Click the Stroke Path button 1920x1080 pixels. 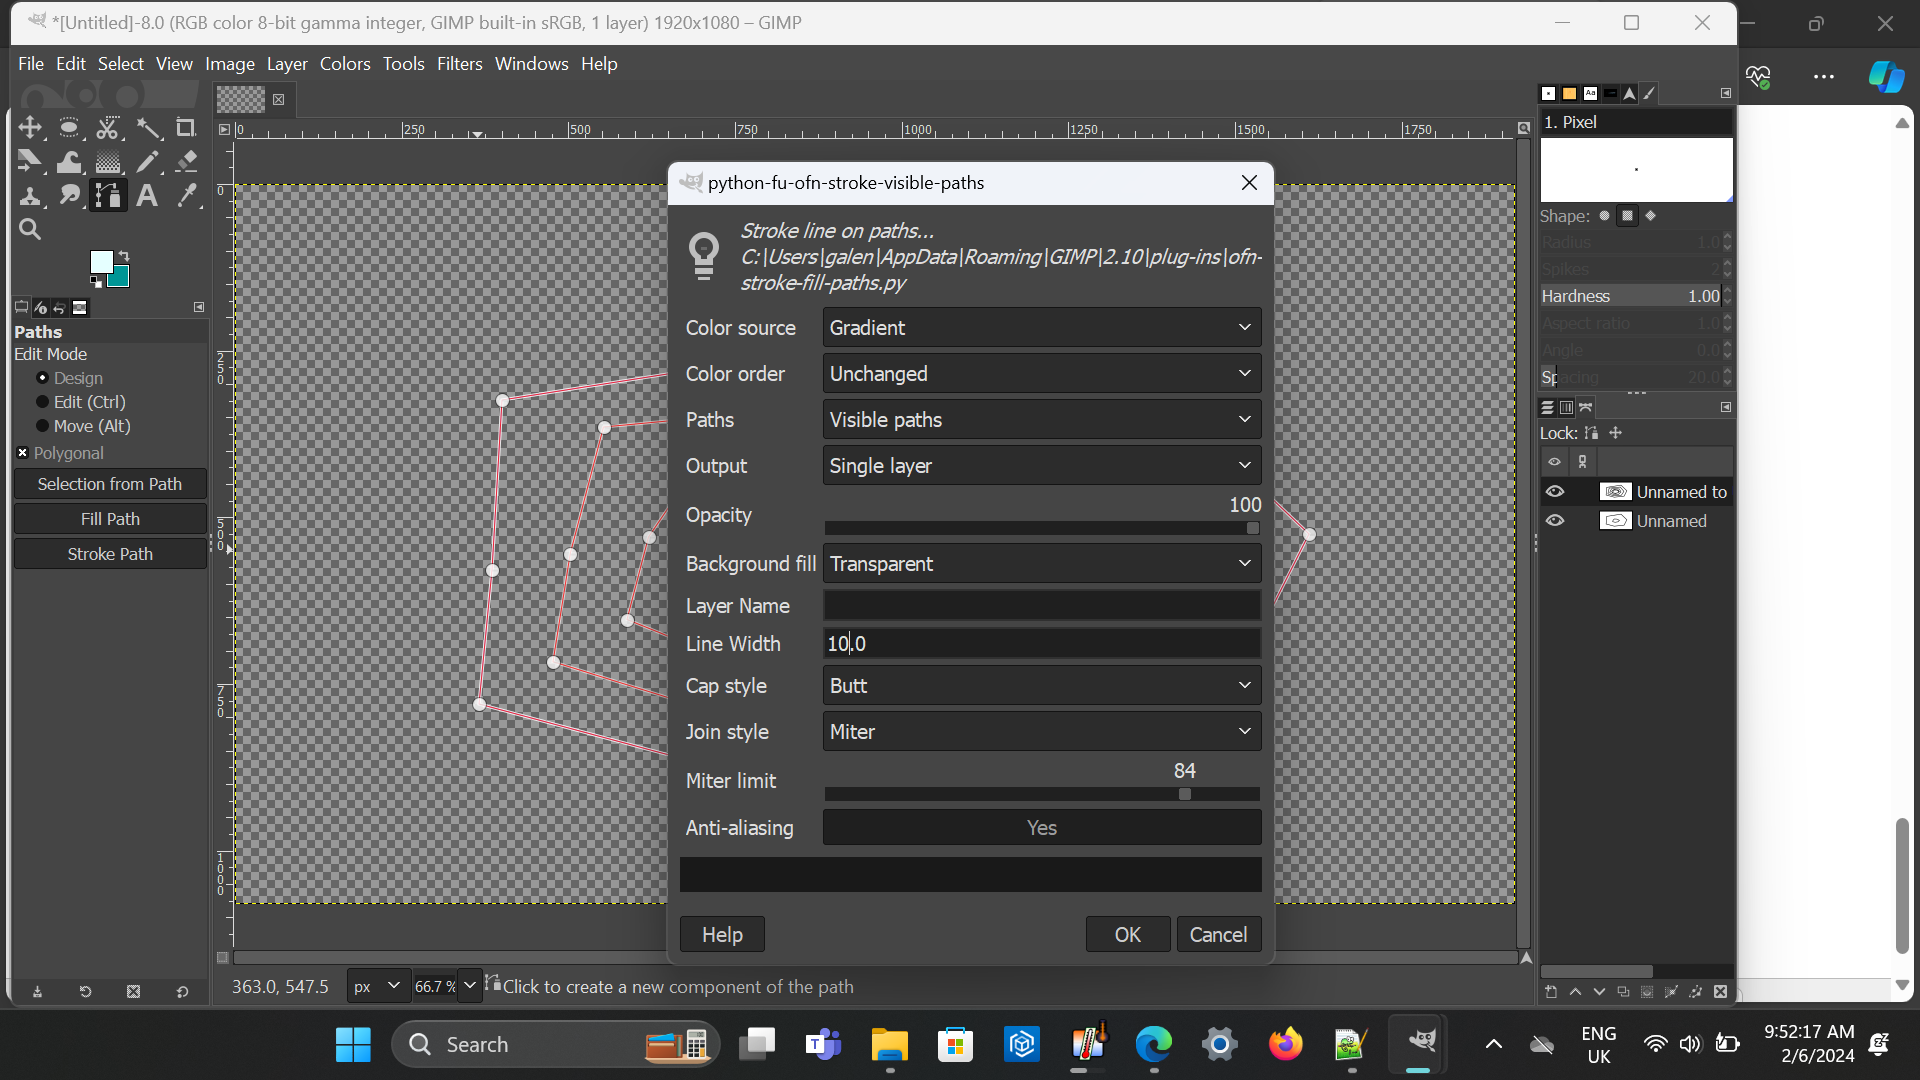(110, 554)
